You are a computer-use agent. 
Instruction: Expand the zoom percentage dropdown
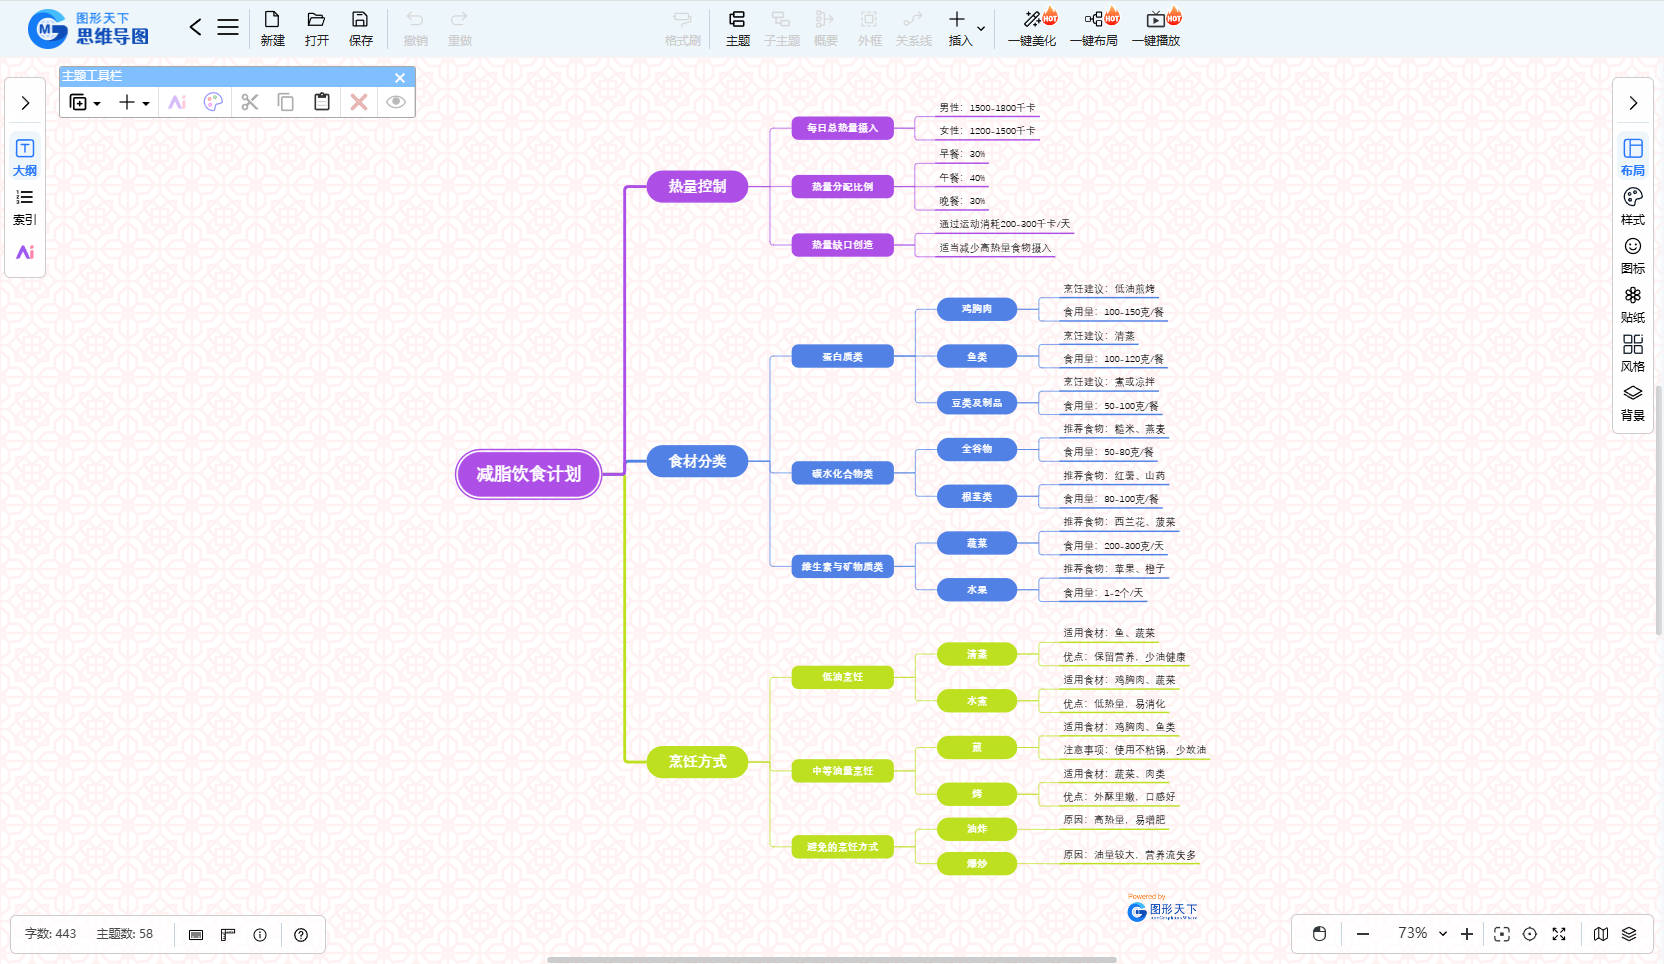(x=1443, y=934)
